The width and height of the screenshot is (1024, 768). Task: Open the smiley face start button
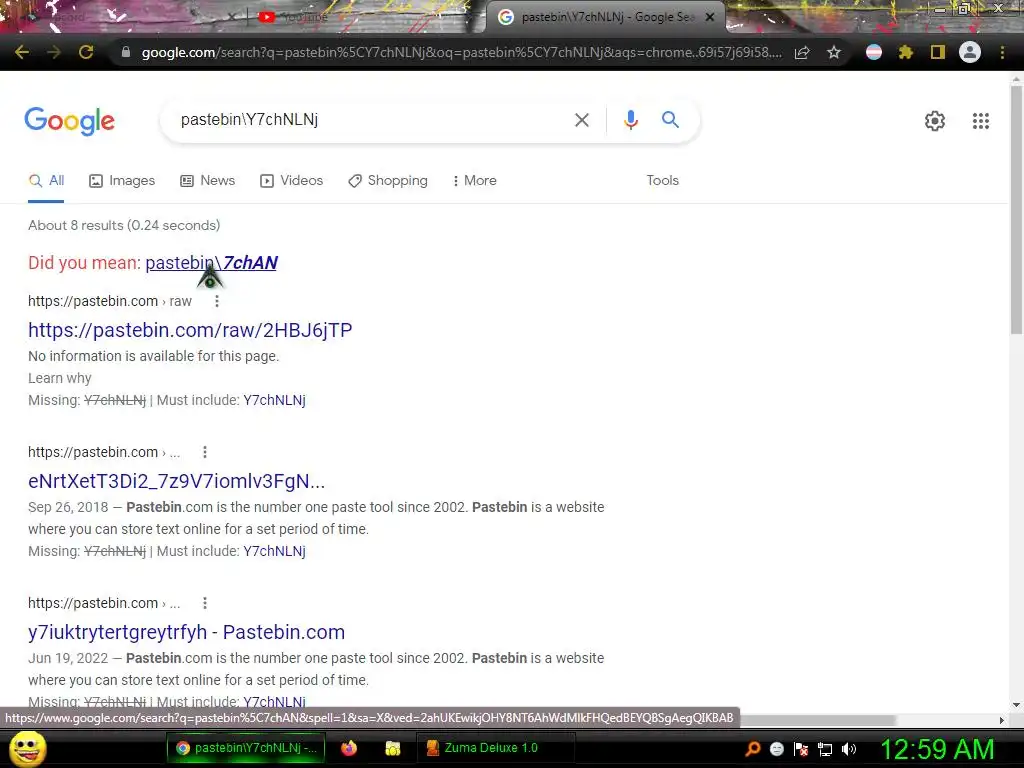[27, 748]
